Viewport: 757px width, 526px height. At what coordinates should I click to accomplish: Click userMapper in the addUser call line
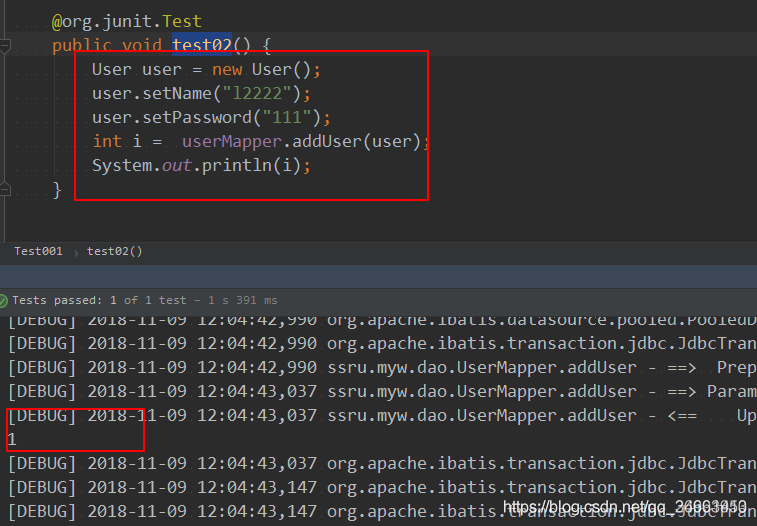232,141
